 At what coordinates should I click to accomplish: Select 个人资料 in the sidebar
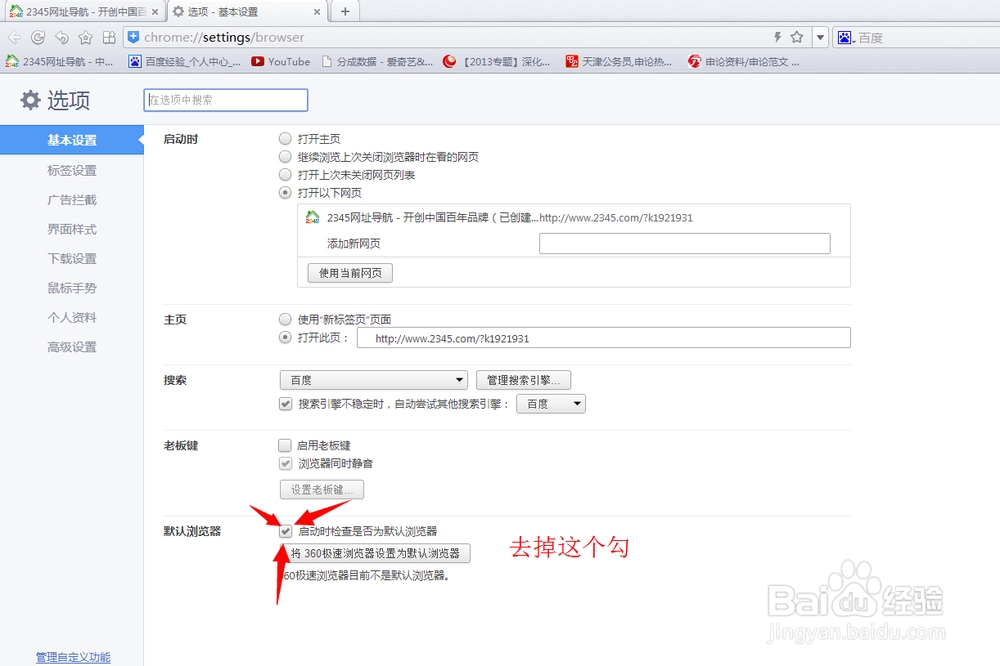[72, 317]
